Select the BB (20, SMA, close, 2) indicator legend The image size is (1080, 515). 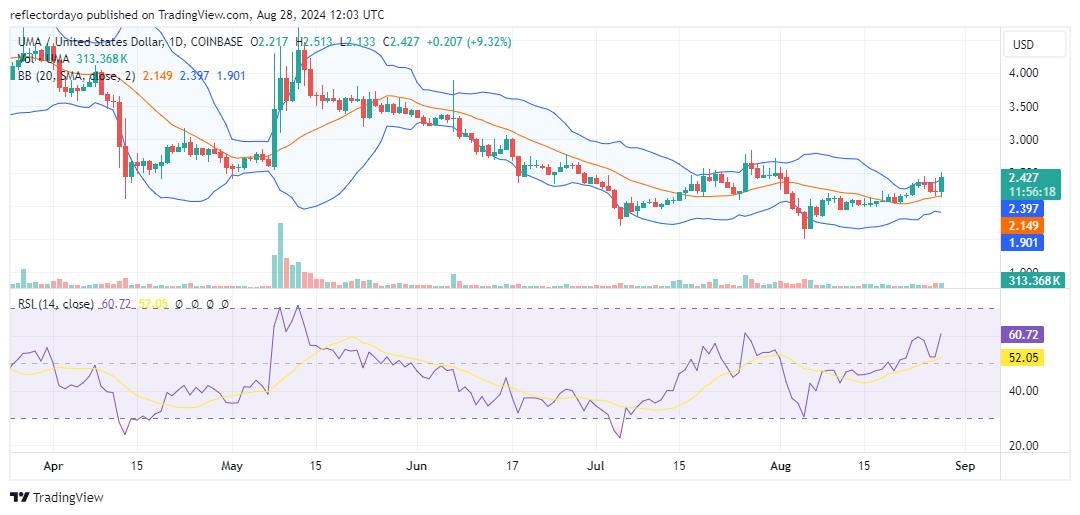coord(76,76)
